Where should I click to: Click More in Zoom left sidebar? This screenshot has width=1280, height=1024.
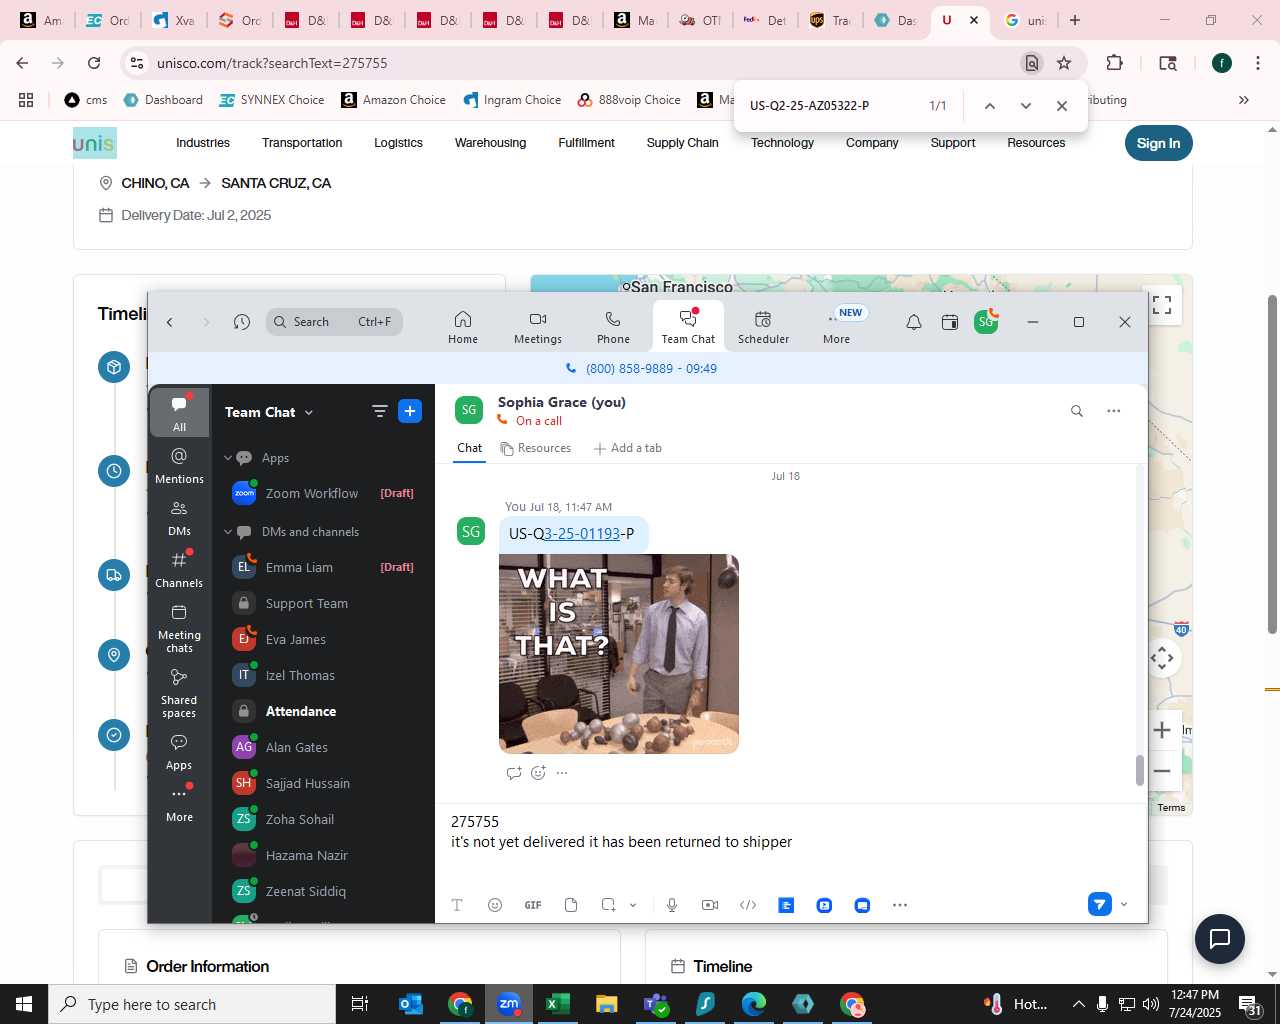point(180,804)
